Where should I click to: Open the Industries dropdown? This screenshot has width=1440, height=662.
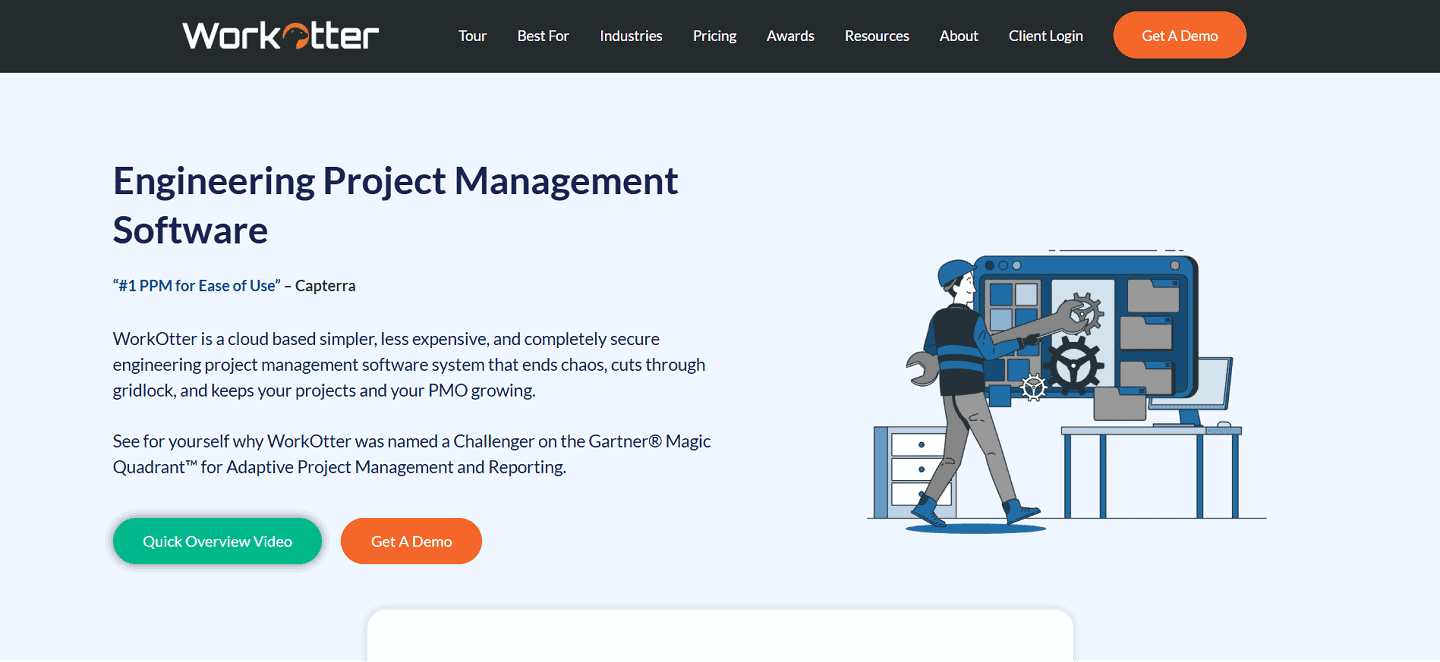[630, 35]
